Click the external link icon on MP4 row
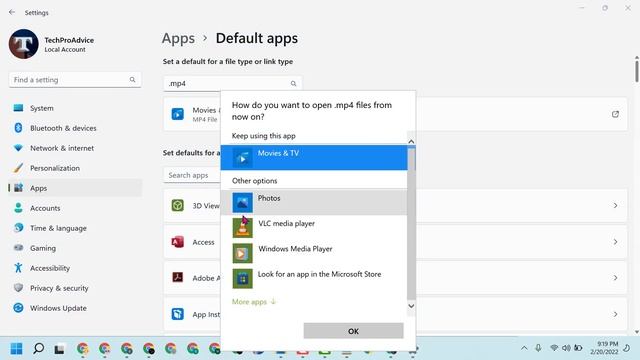Image resolution: width=640 pixels, height=360 pixels. pos(615,114)
